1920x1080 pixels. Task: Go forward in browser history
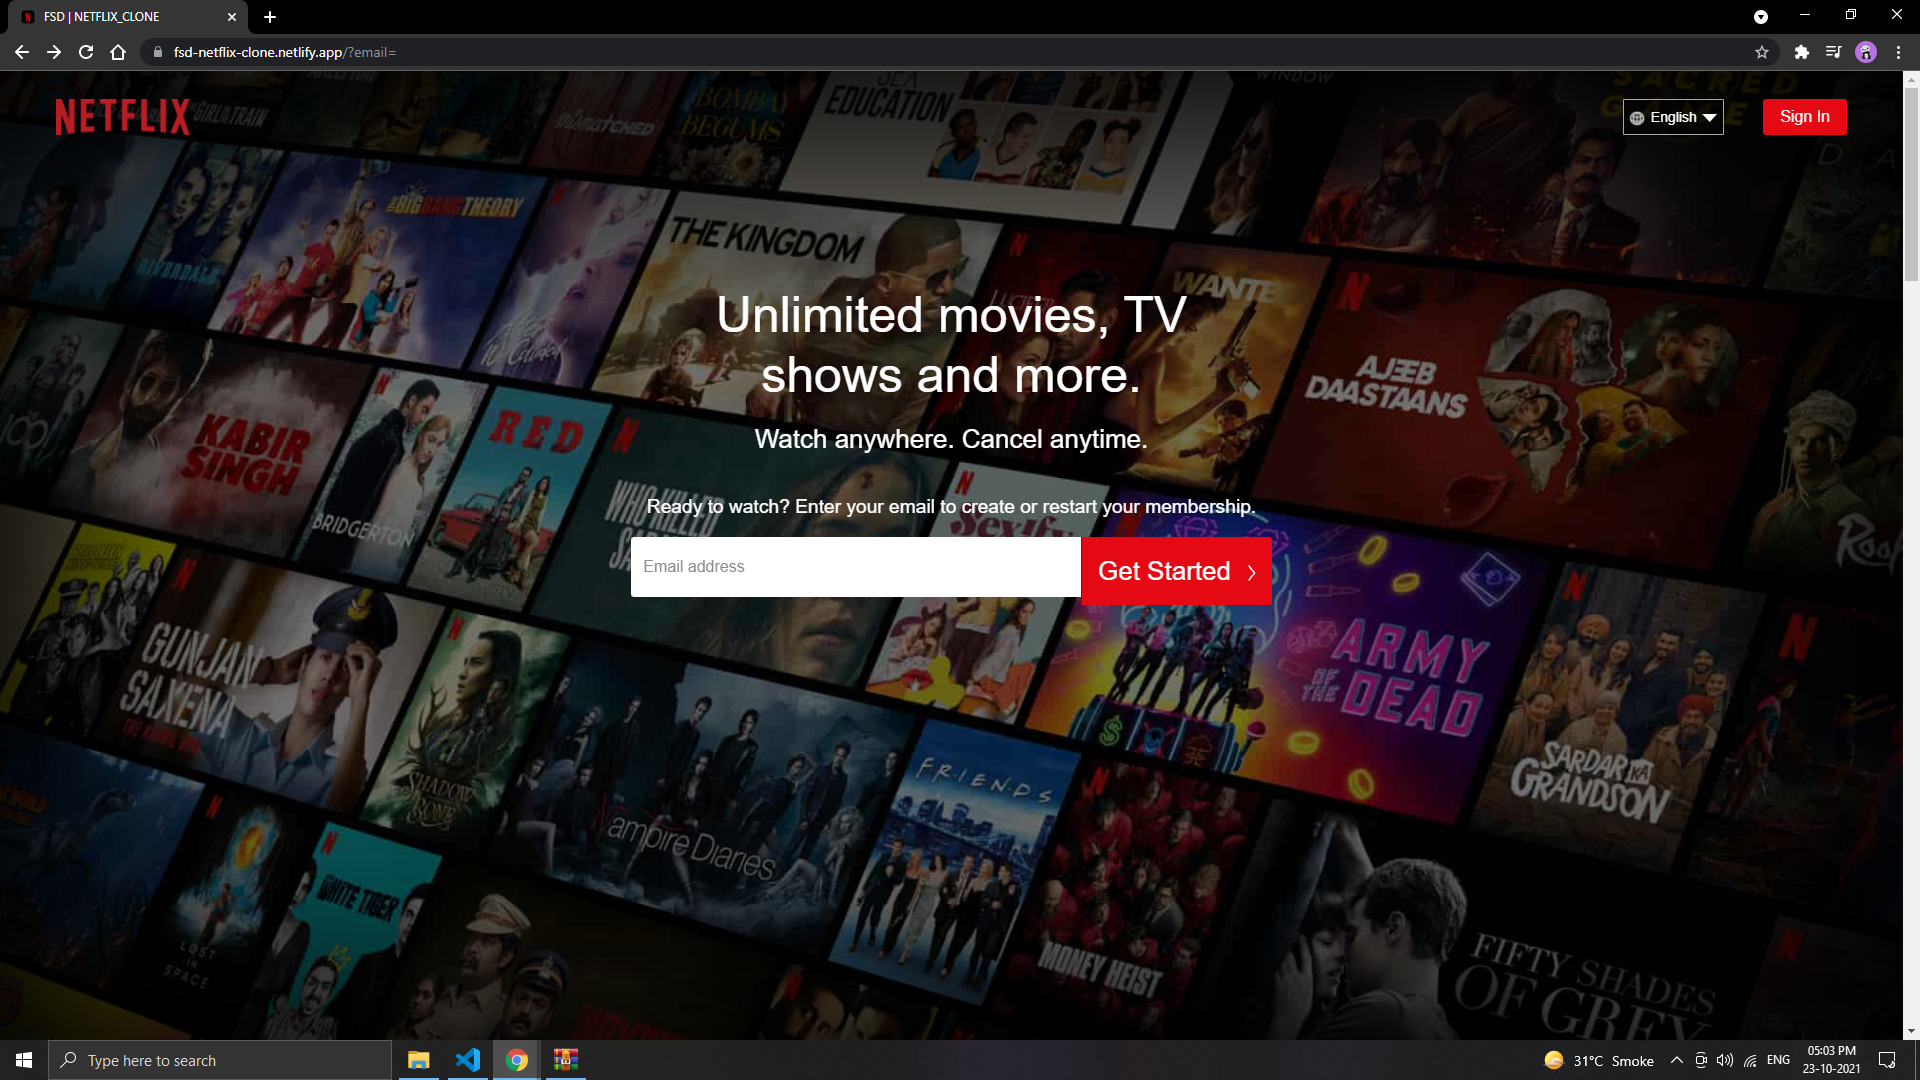[x=54, y=52]
